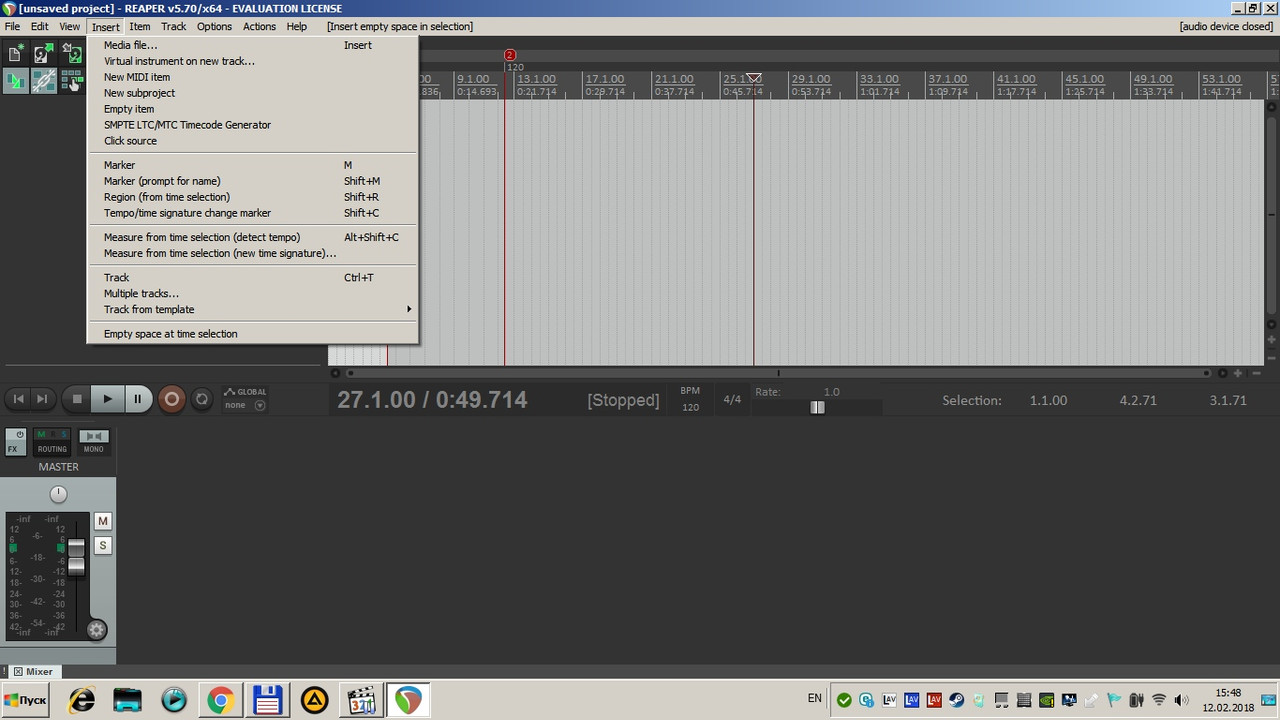Click the Record transport button

click(x=171, y=399)
